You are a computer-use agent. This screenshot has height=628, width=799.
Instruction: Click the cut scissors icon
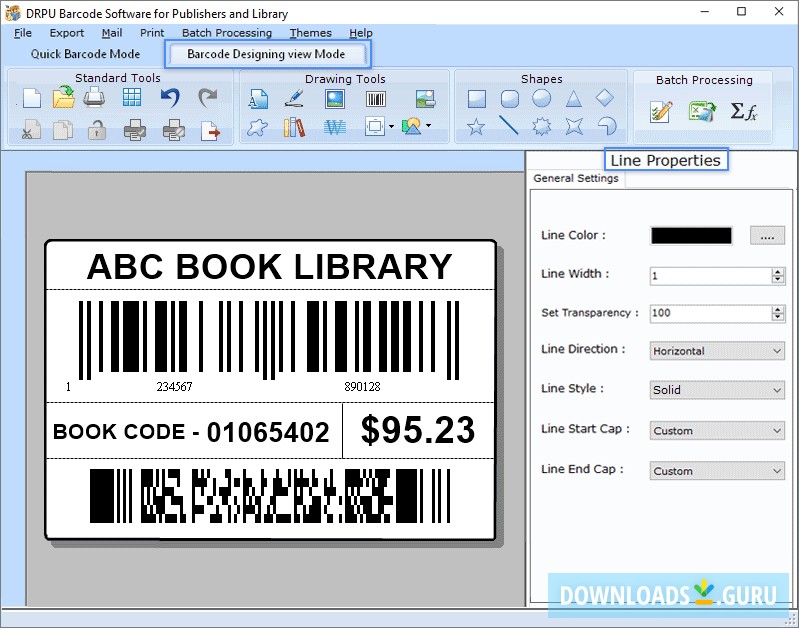point(31,130)
